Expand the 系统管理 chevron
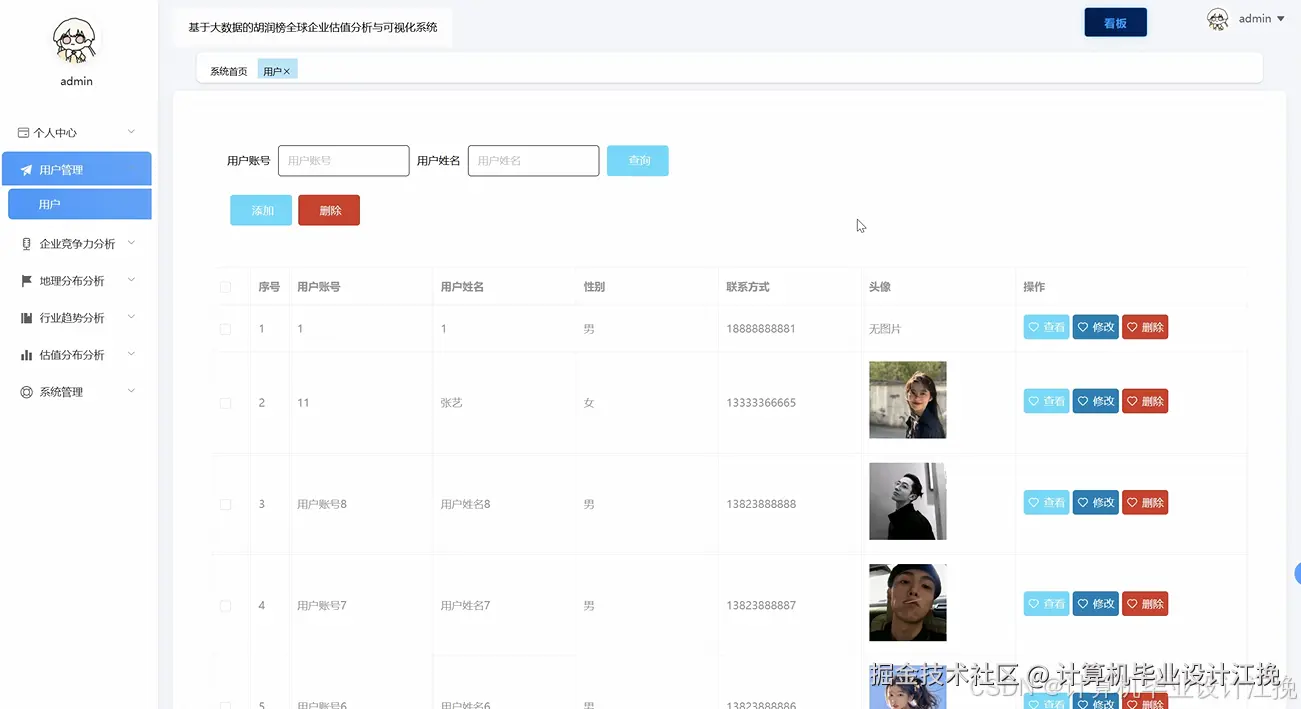The image size is (1301, 709). coord(131,391)
